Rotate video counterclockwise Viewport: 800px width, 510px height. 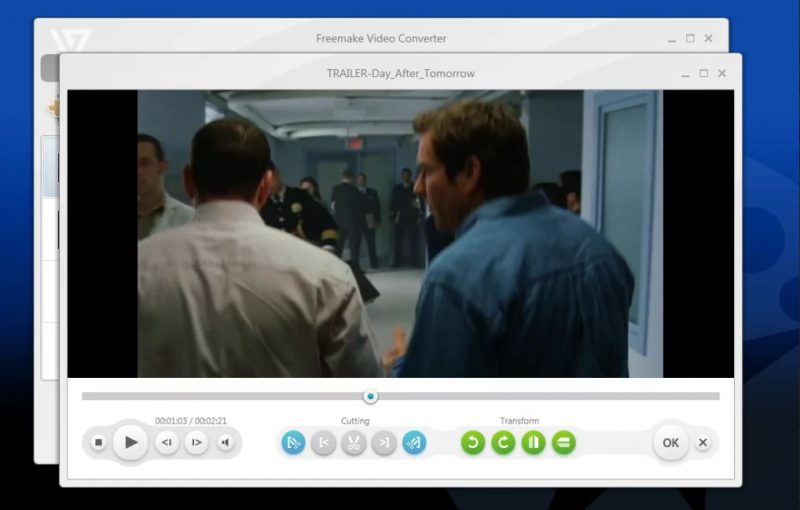pyautogui.click(x=473, y=442)
